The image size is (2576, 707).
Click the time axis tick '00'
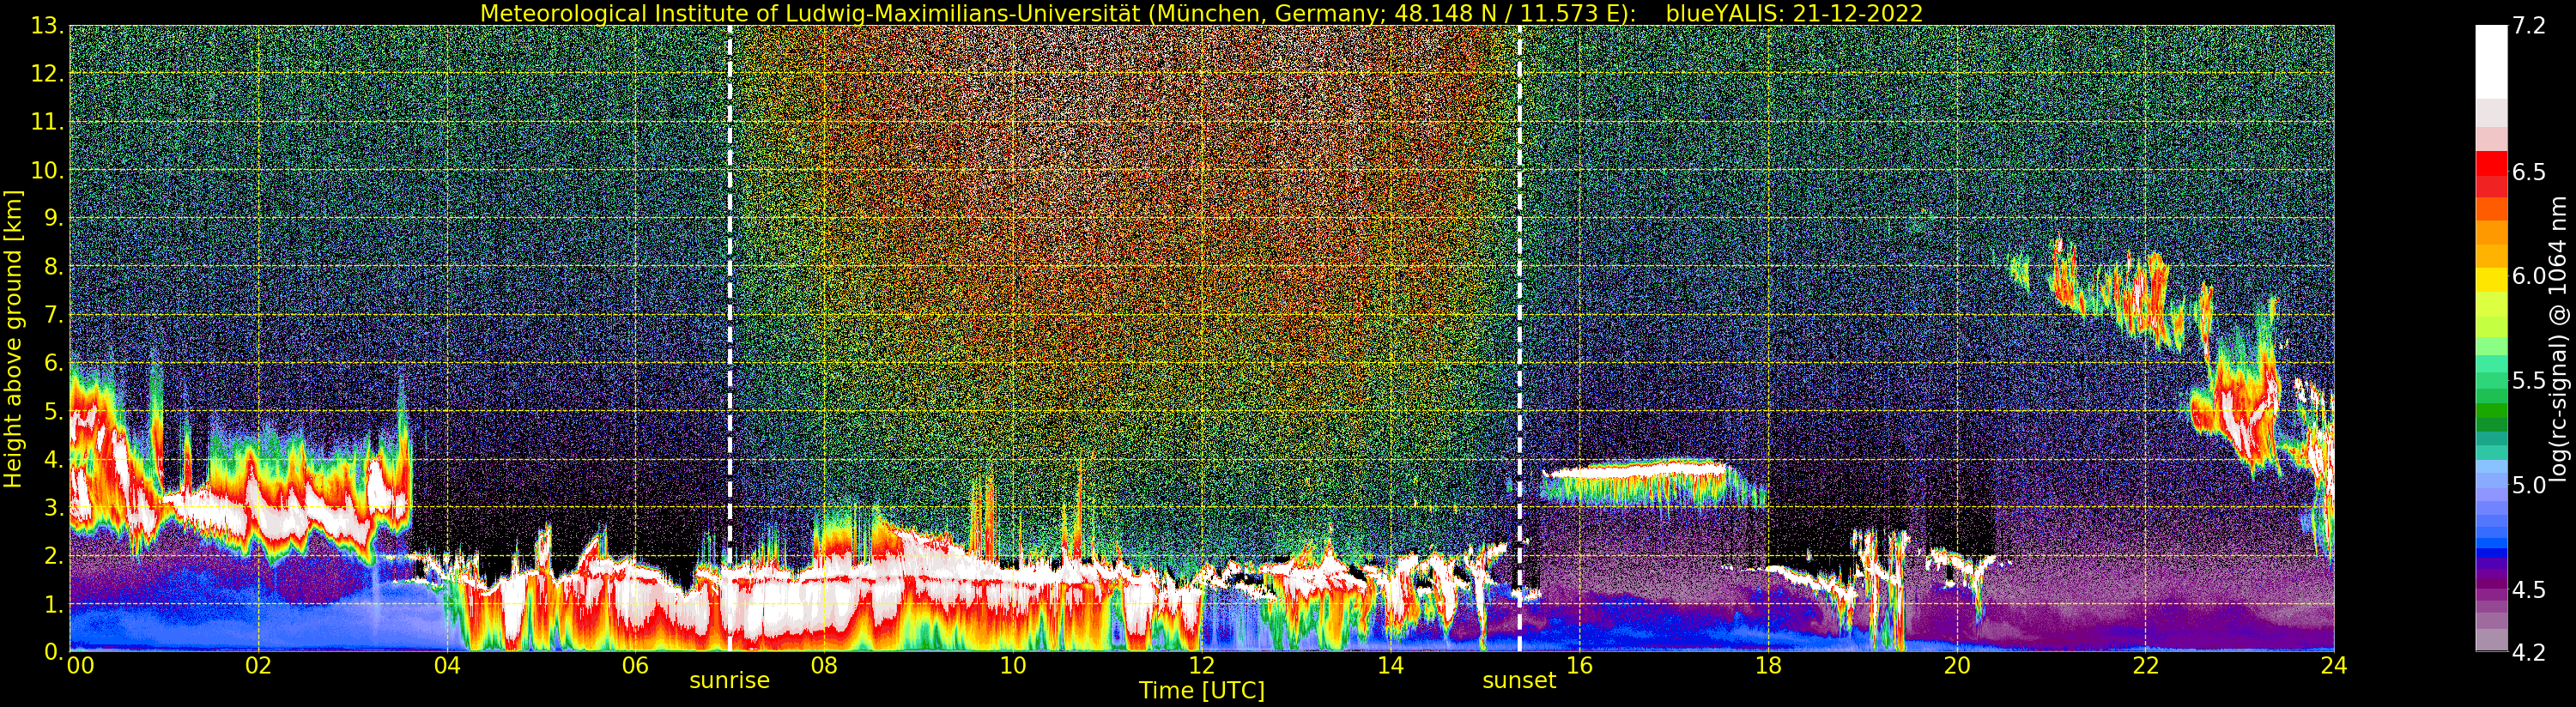pos(80,665)
